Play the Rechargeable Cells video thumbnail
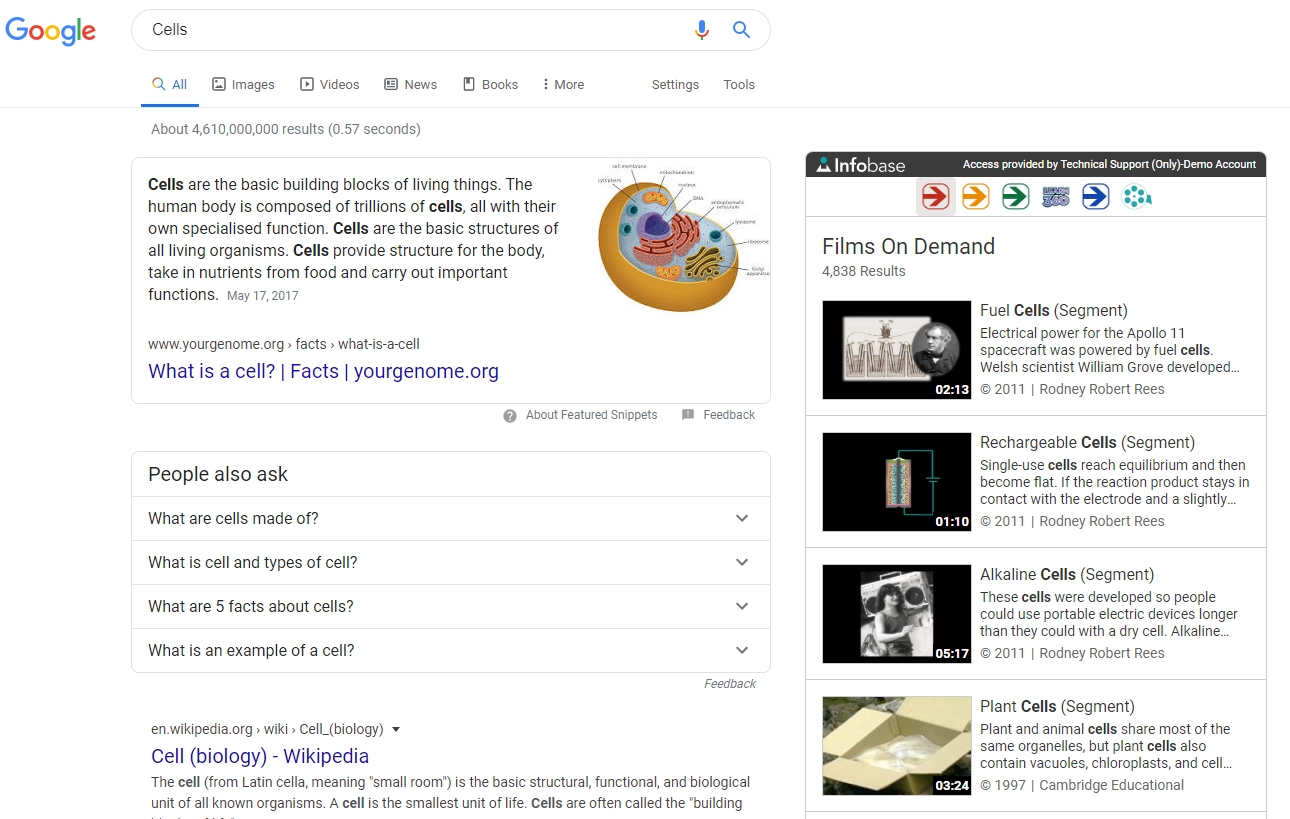Screen dimensions: 1290x819 coord(897,482)
